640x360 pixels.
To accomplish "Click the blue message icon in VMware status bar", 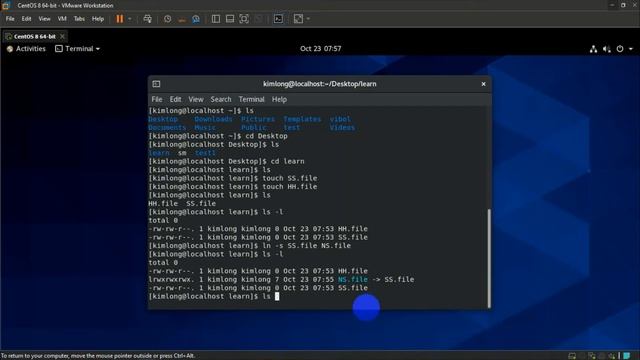I will click(x=627, y=356).
